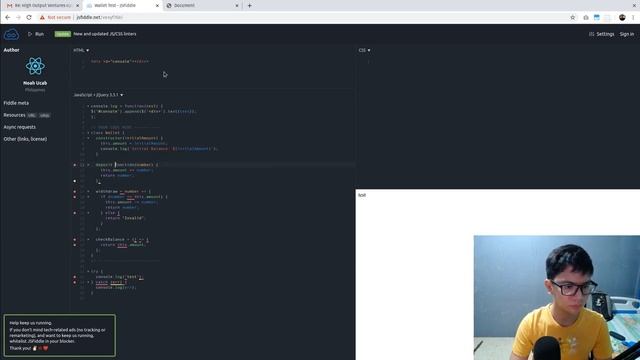
Task: Open JSFiddle Settings
Action: click(x=601, y=34)
